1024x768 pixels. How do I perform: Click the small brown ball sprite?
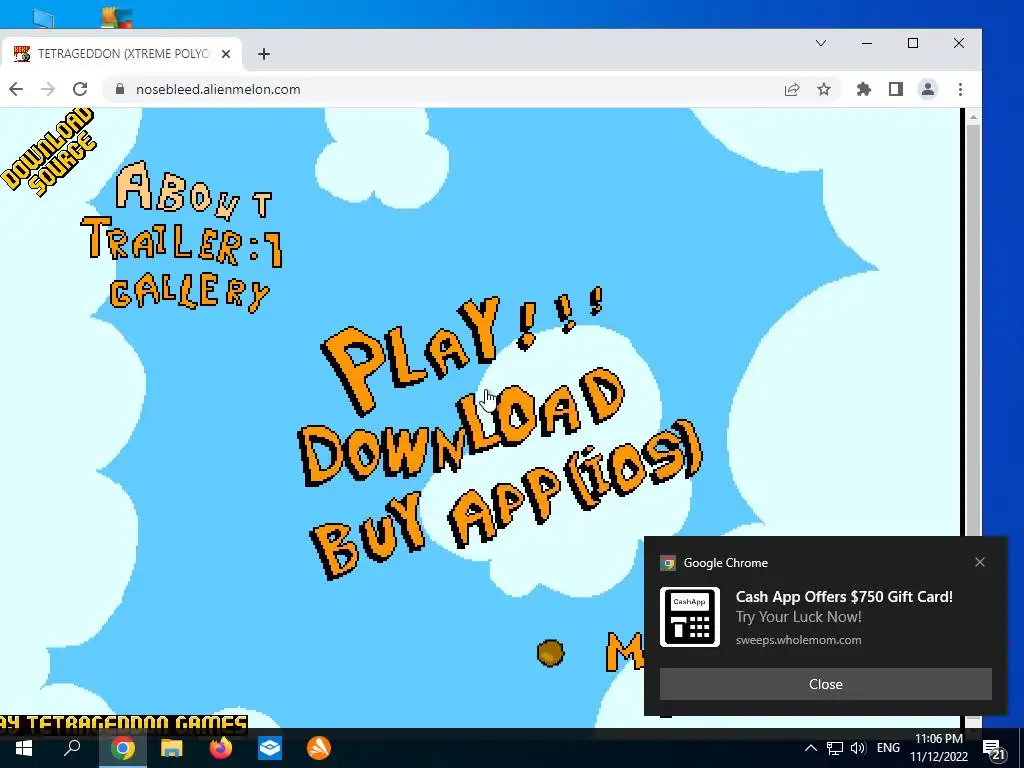551,652
